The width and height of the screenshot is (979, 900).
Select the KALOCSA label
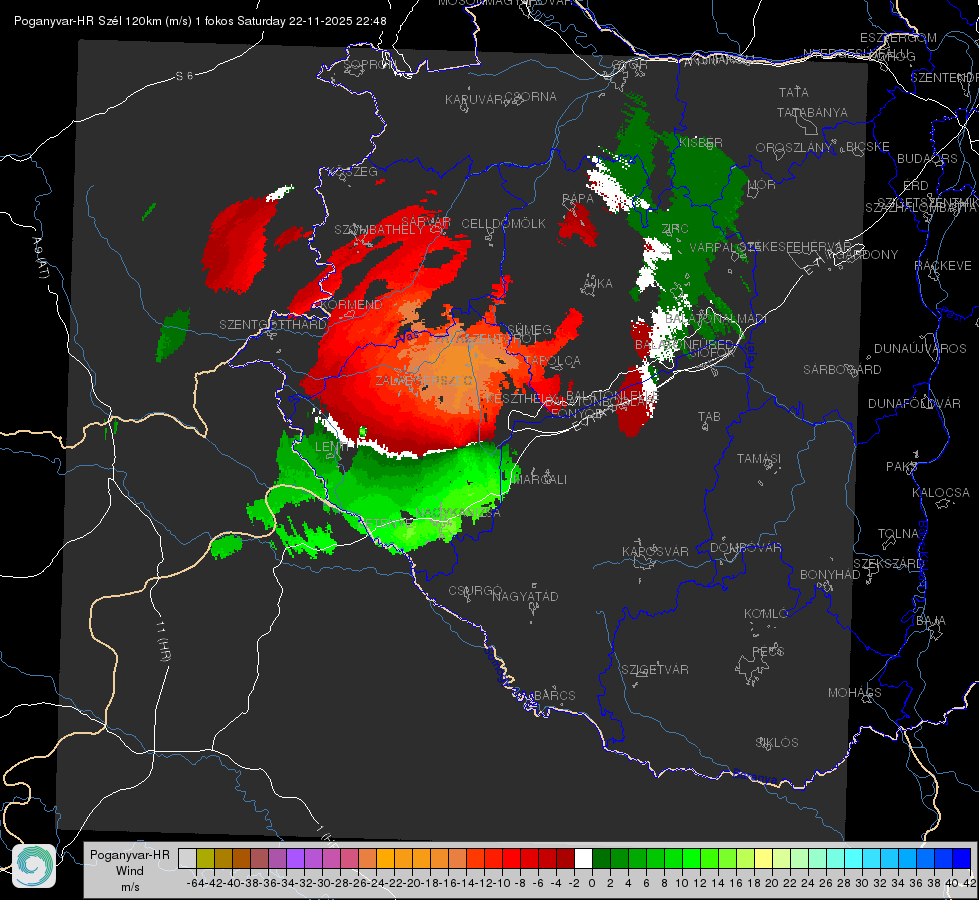(x=940, y=493)
